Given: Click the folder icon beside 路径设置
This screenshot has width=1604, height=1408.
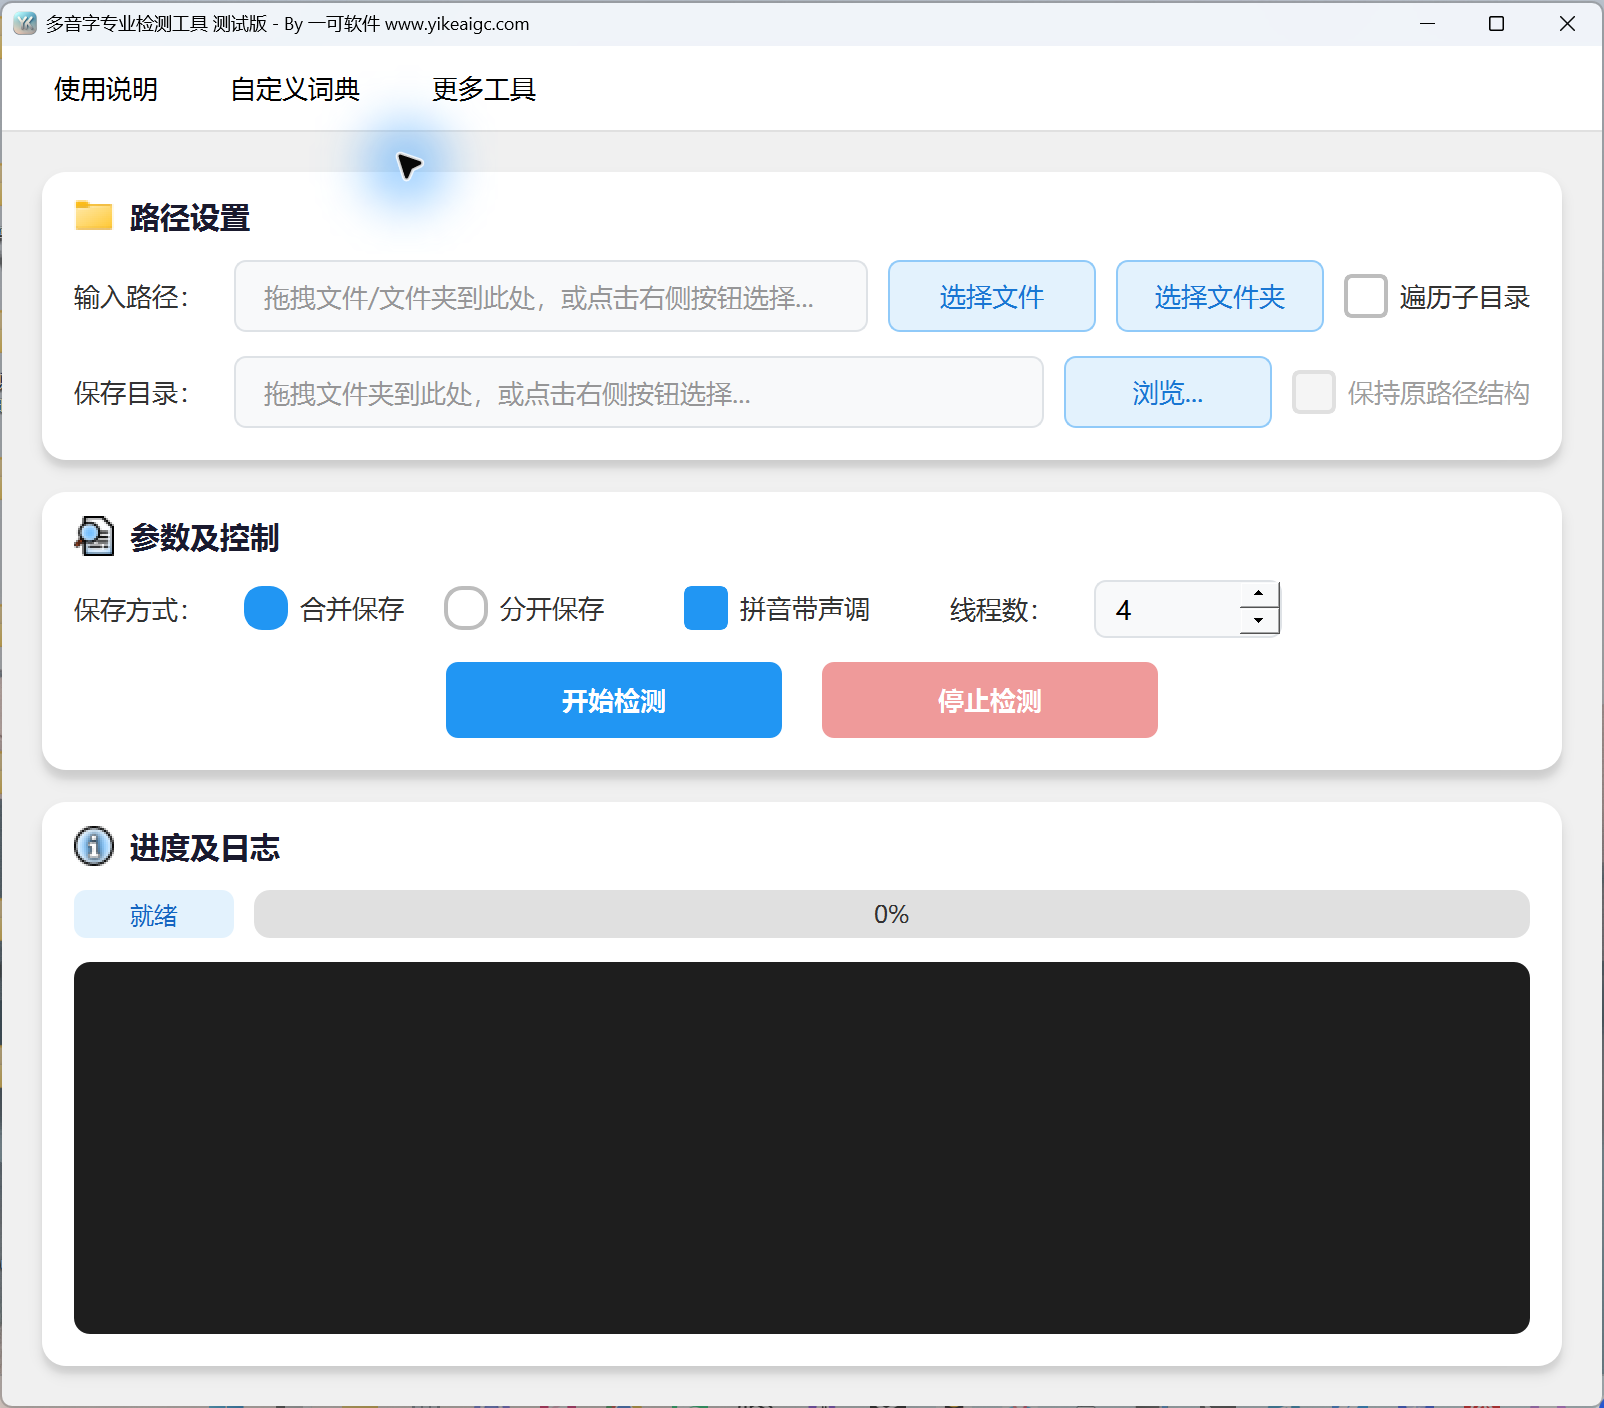Looking at the screenshot, I should tap(94, 216).
